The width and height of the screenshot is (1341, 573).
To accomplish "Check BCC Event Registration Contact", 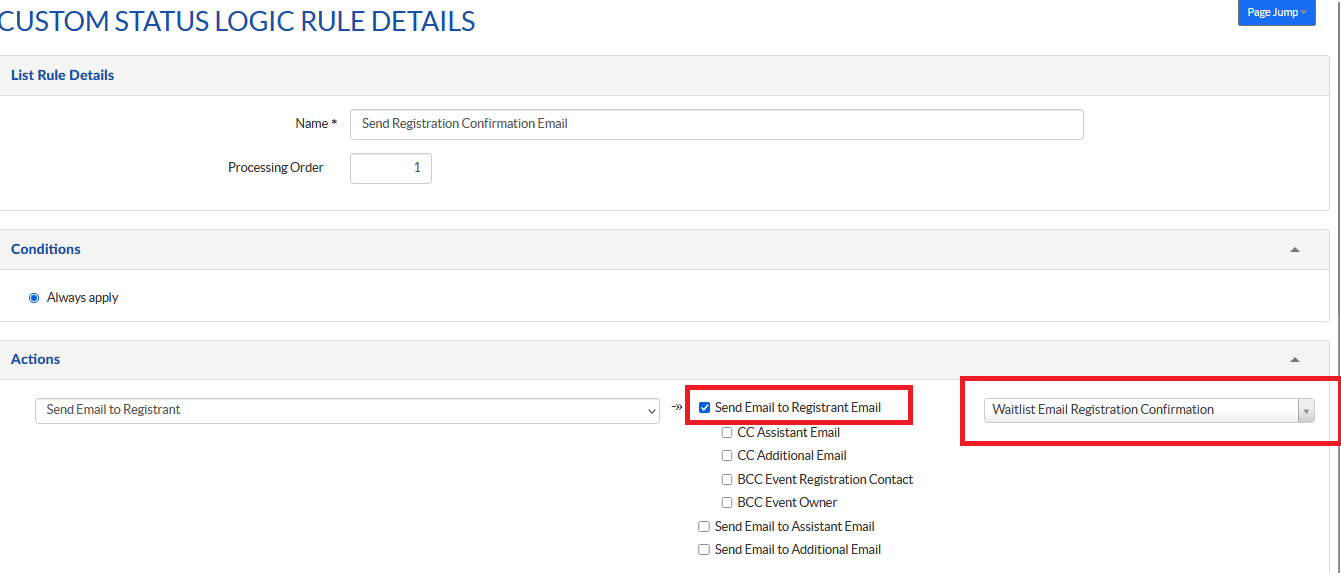I will [727, 480].
